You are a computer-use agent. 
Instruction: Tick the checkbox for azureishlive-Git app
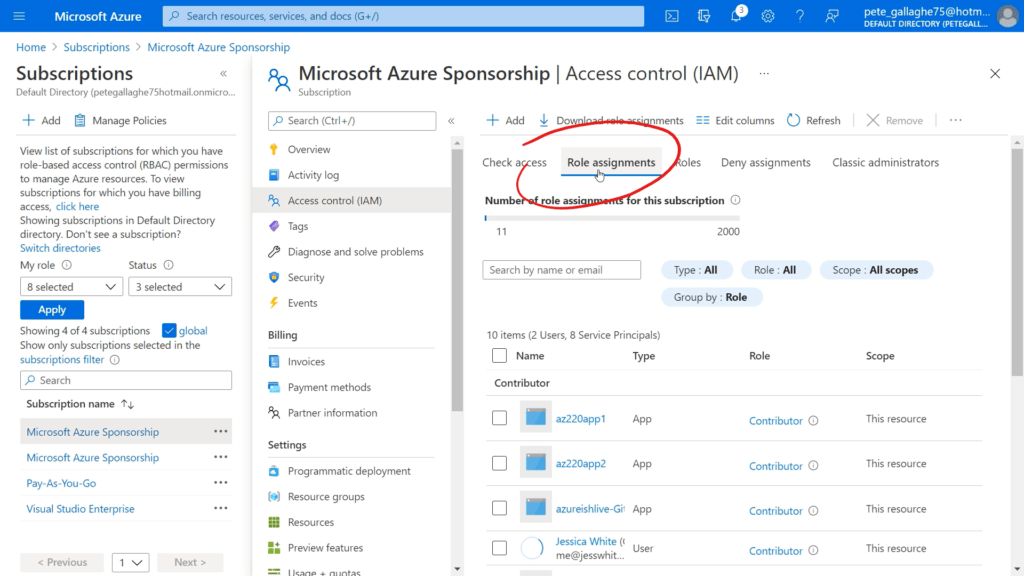pyautogui.click(x=499, y=508)
